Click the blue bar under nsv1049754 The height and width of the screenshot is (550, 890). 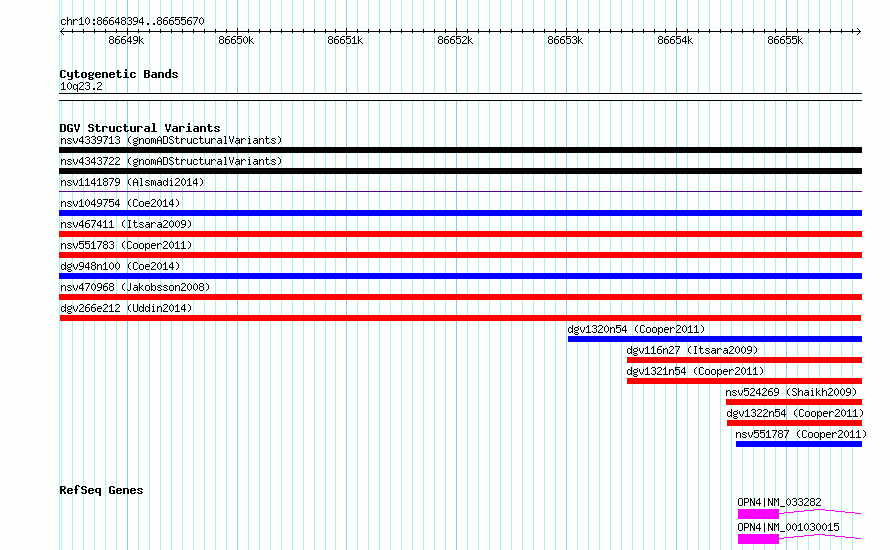pos(460,213)
